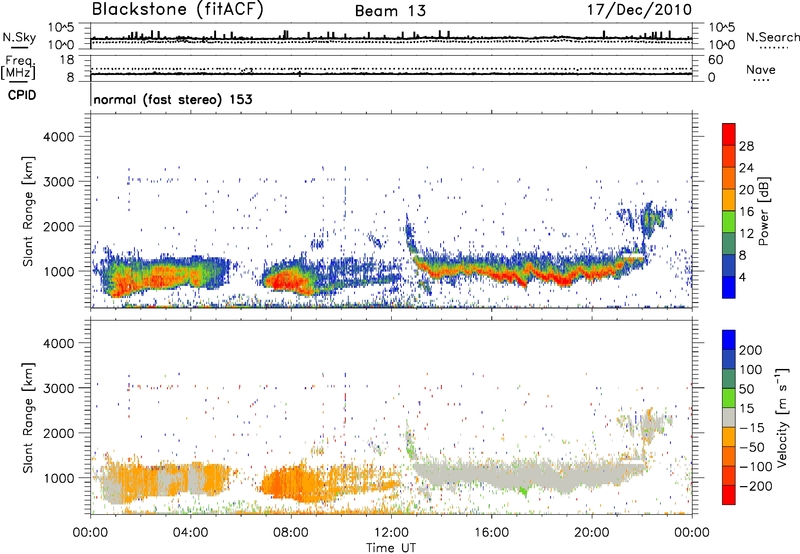Select the "-100" label on Velocity color bar

tap(755, 467)
